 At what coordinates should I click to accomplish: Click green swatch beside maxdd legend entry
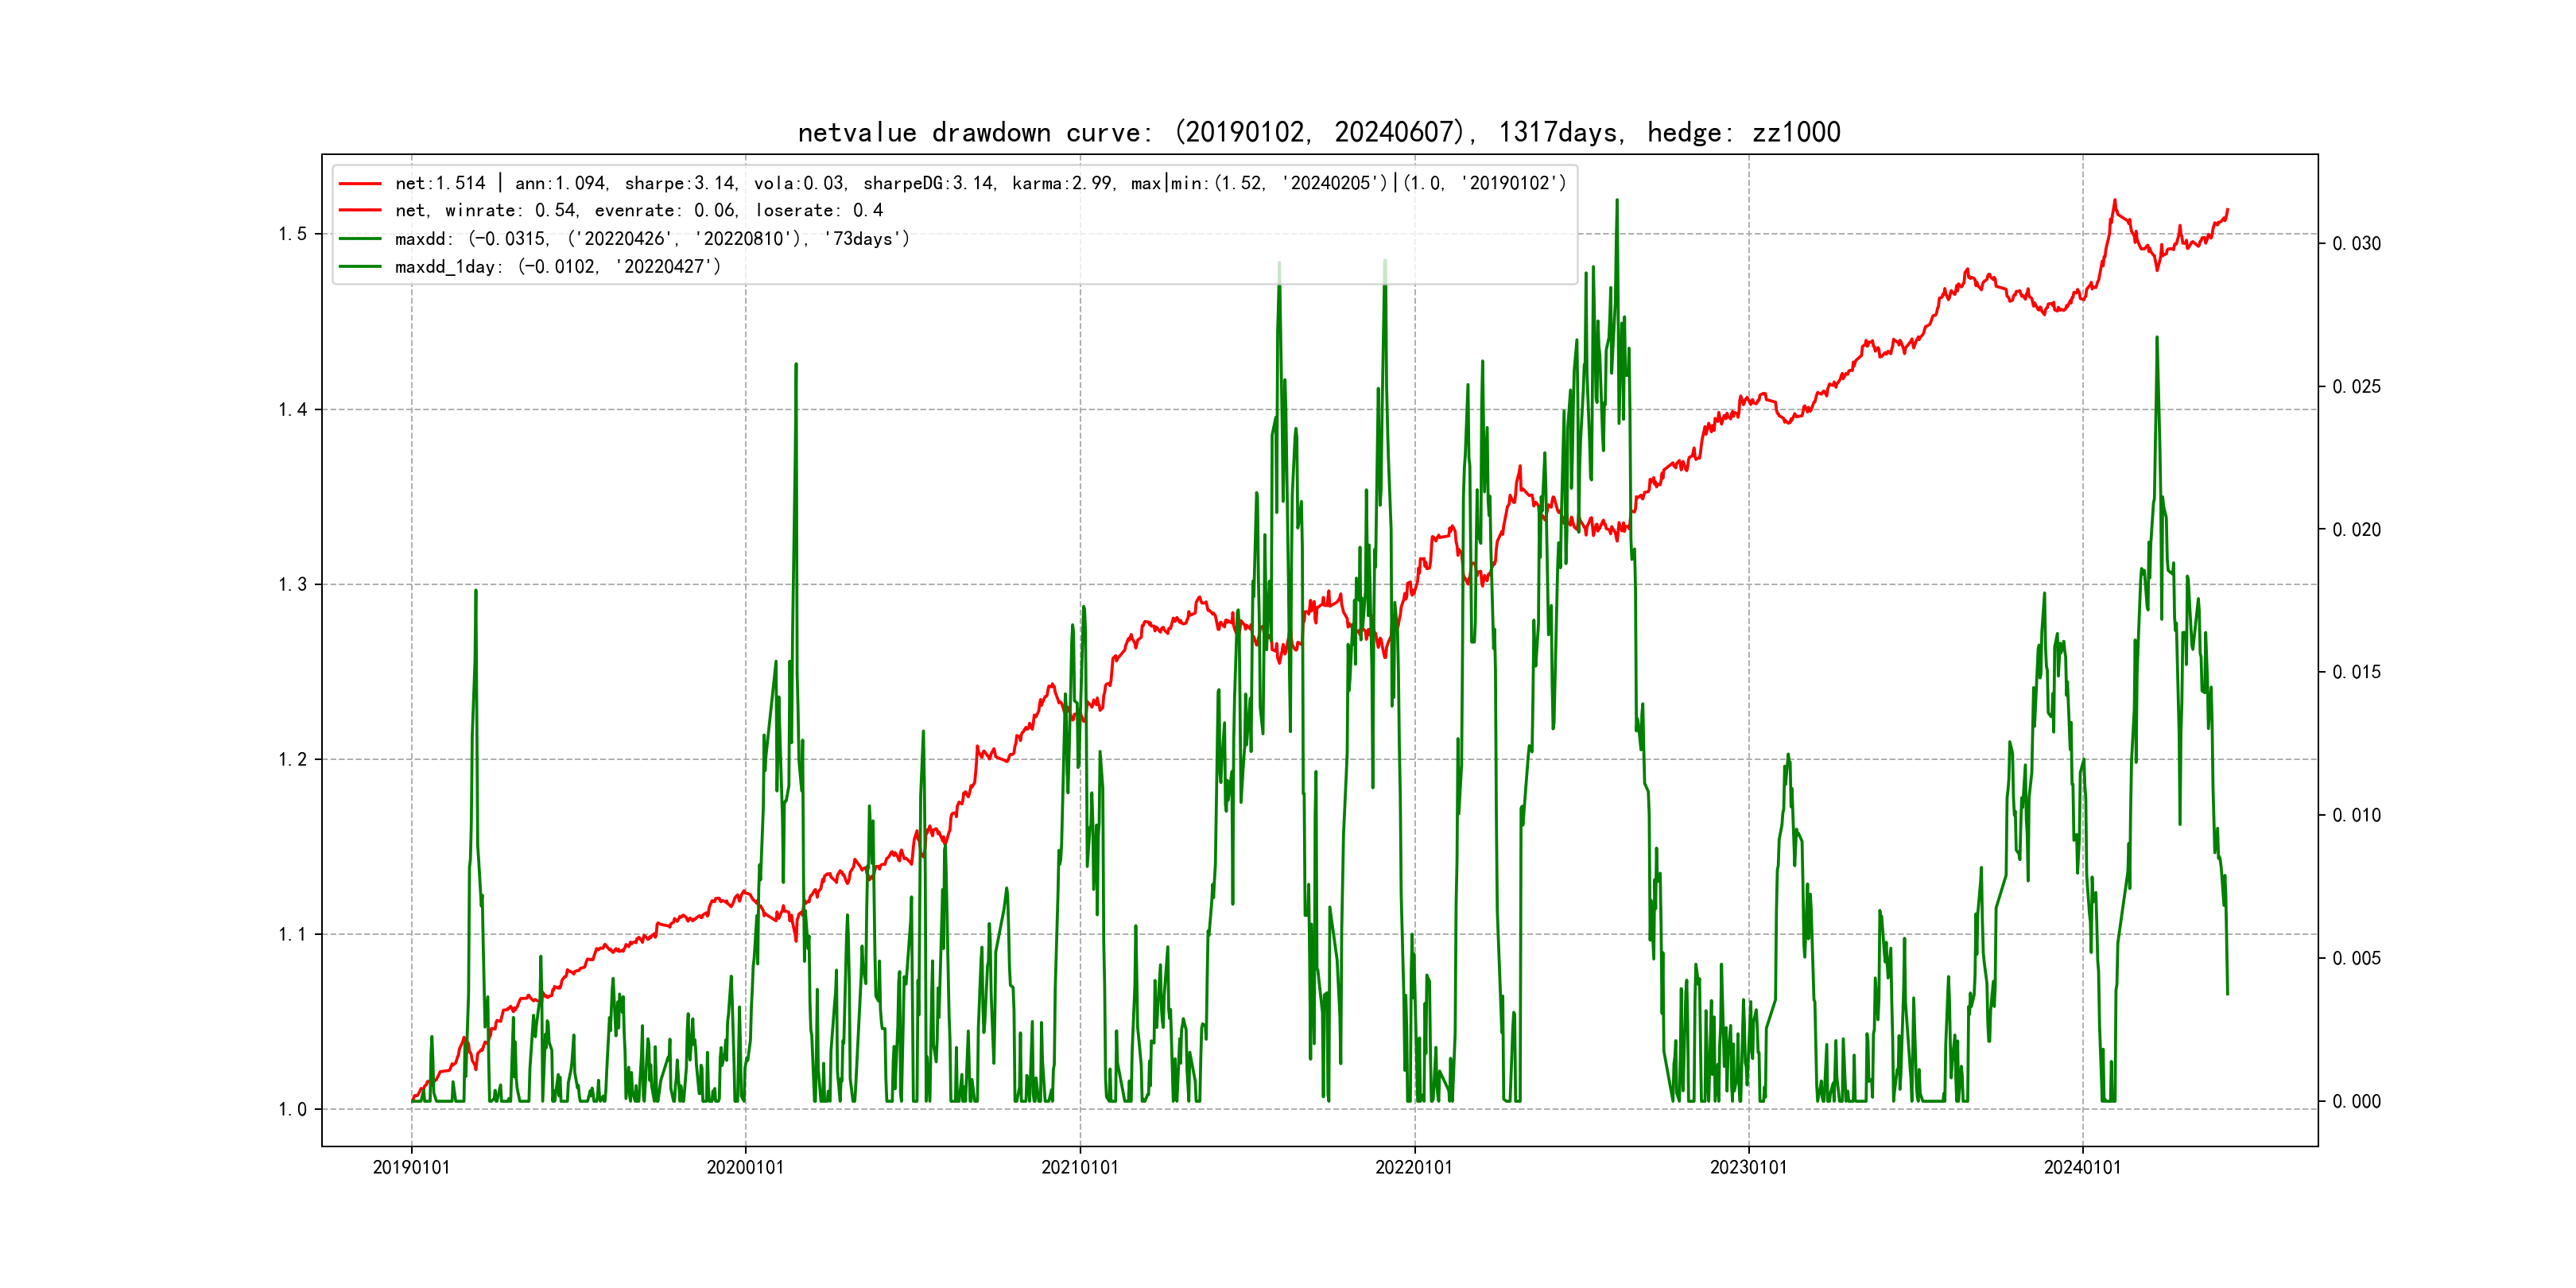coord(360,239)
